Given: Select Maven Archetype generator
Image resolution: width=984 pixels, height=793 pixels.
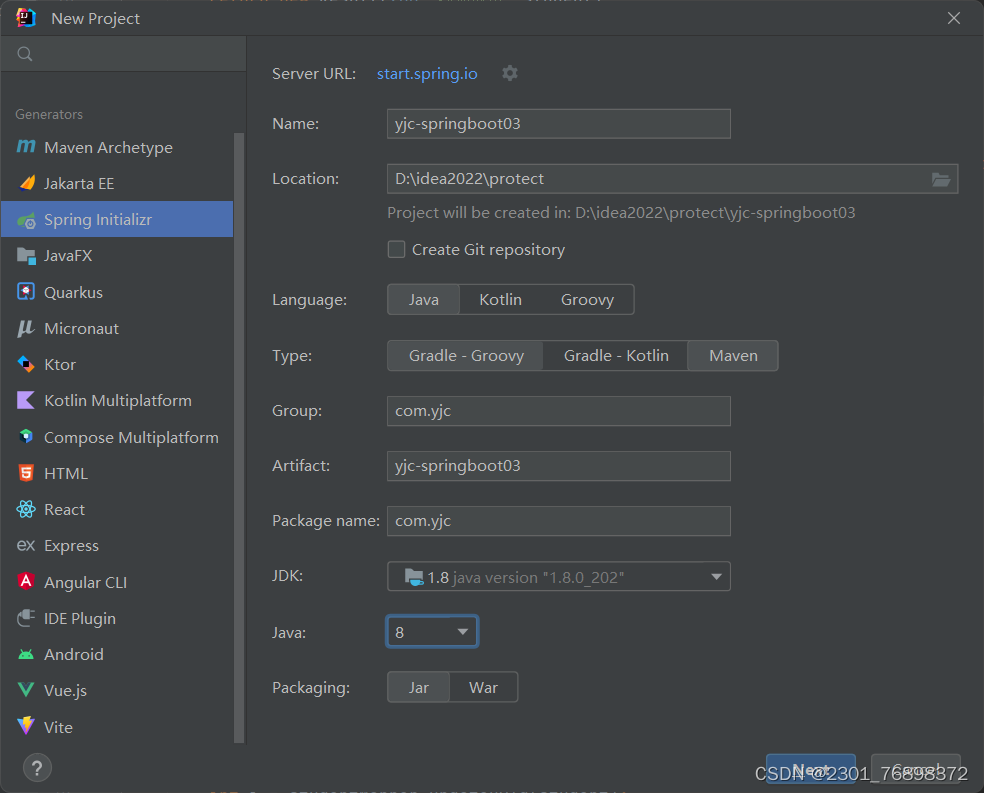Looking at the screenshot, I should coord(117,147).
